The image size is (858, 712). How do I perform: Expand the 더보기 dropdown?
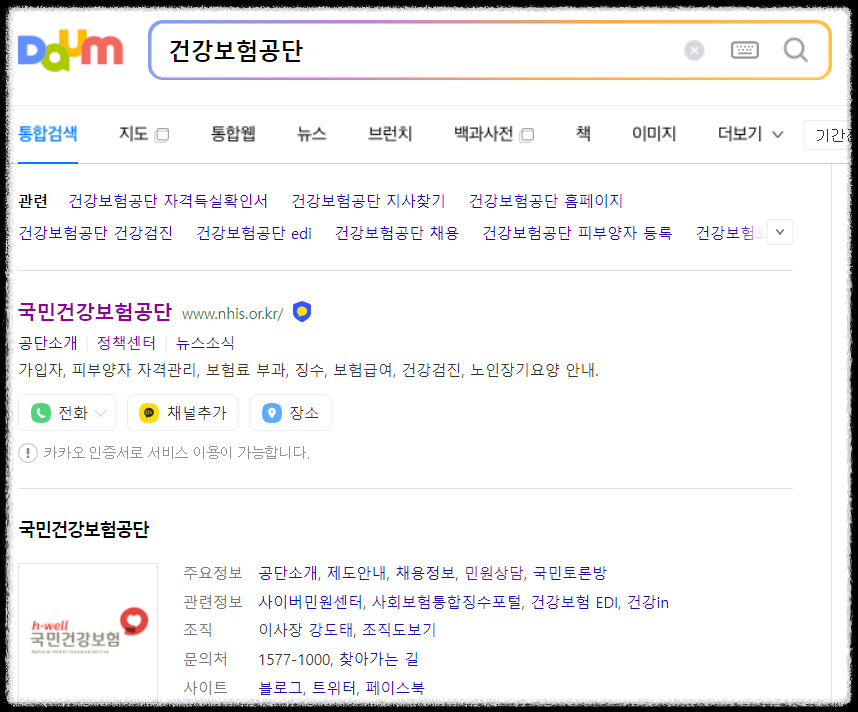tap(750, 134)
